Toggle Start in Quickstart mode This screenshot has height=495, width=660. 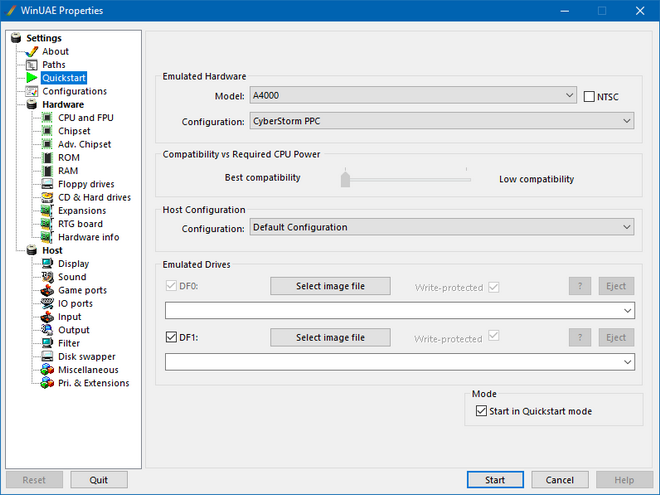(483, 411)
